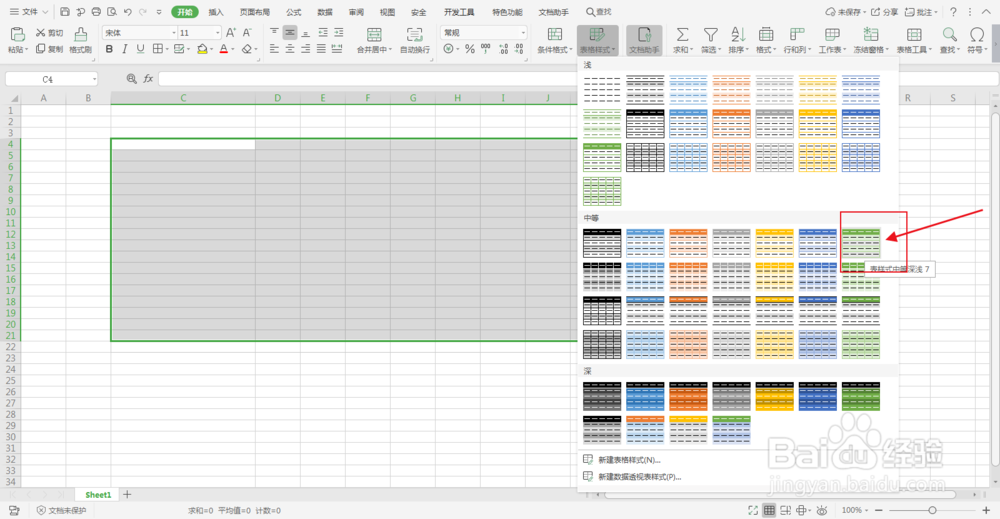
Task: Click the Help question mark icon
Action: [x=953, y=11]
